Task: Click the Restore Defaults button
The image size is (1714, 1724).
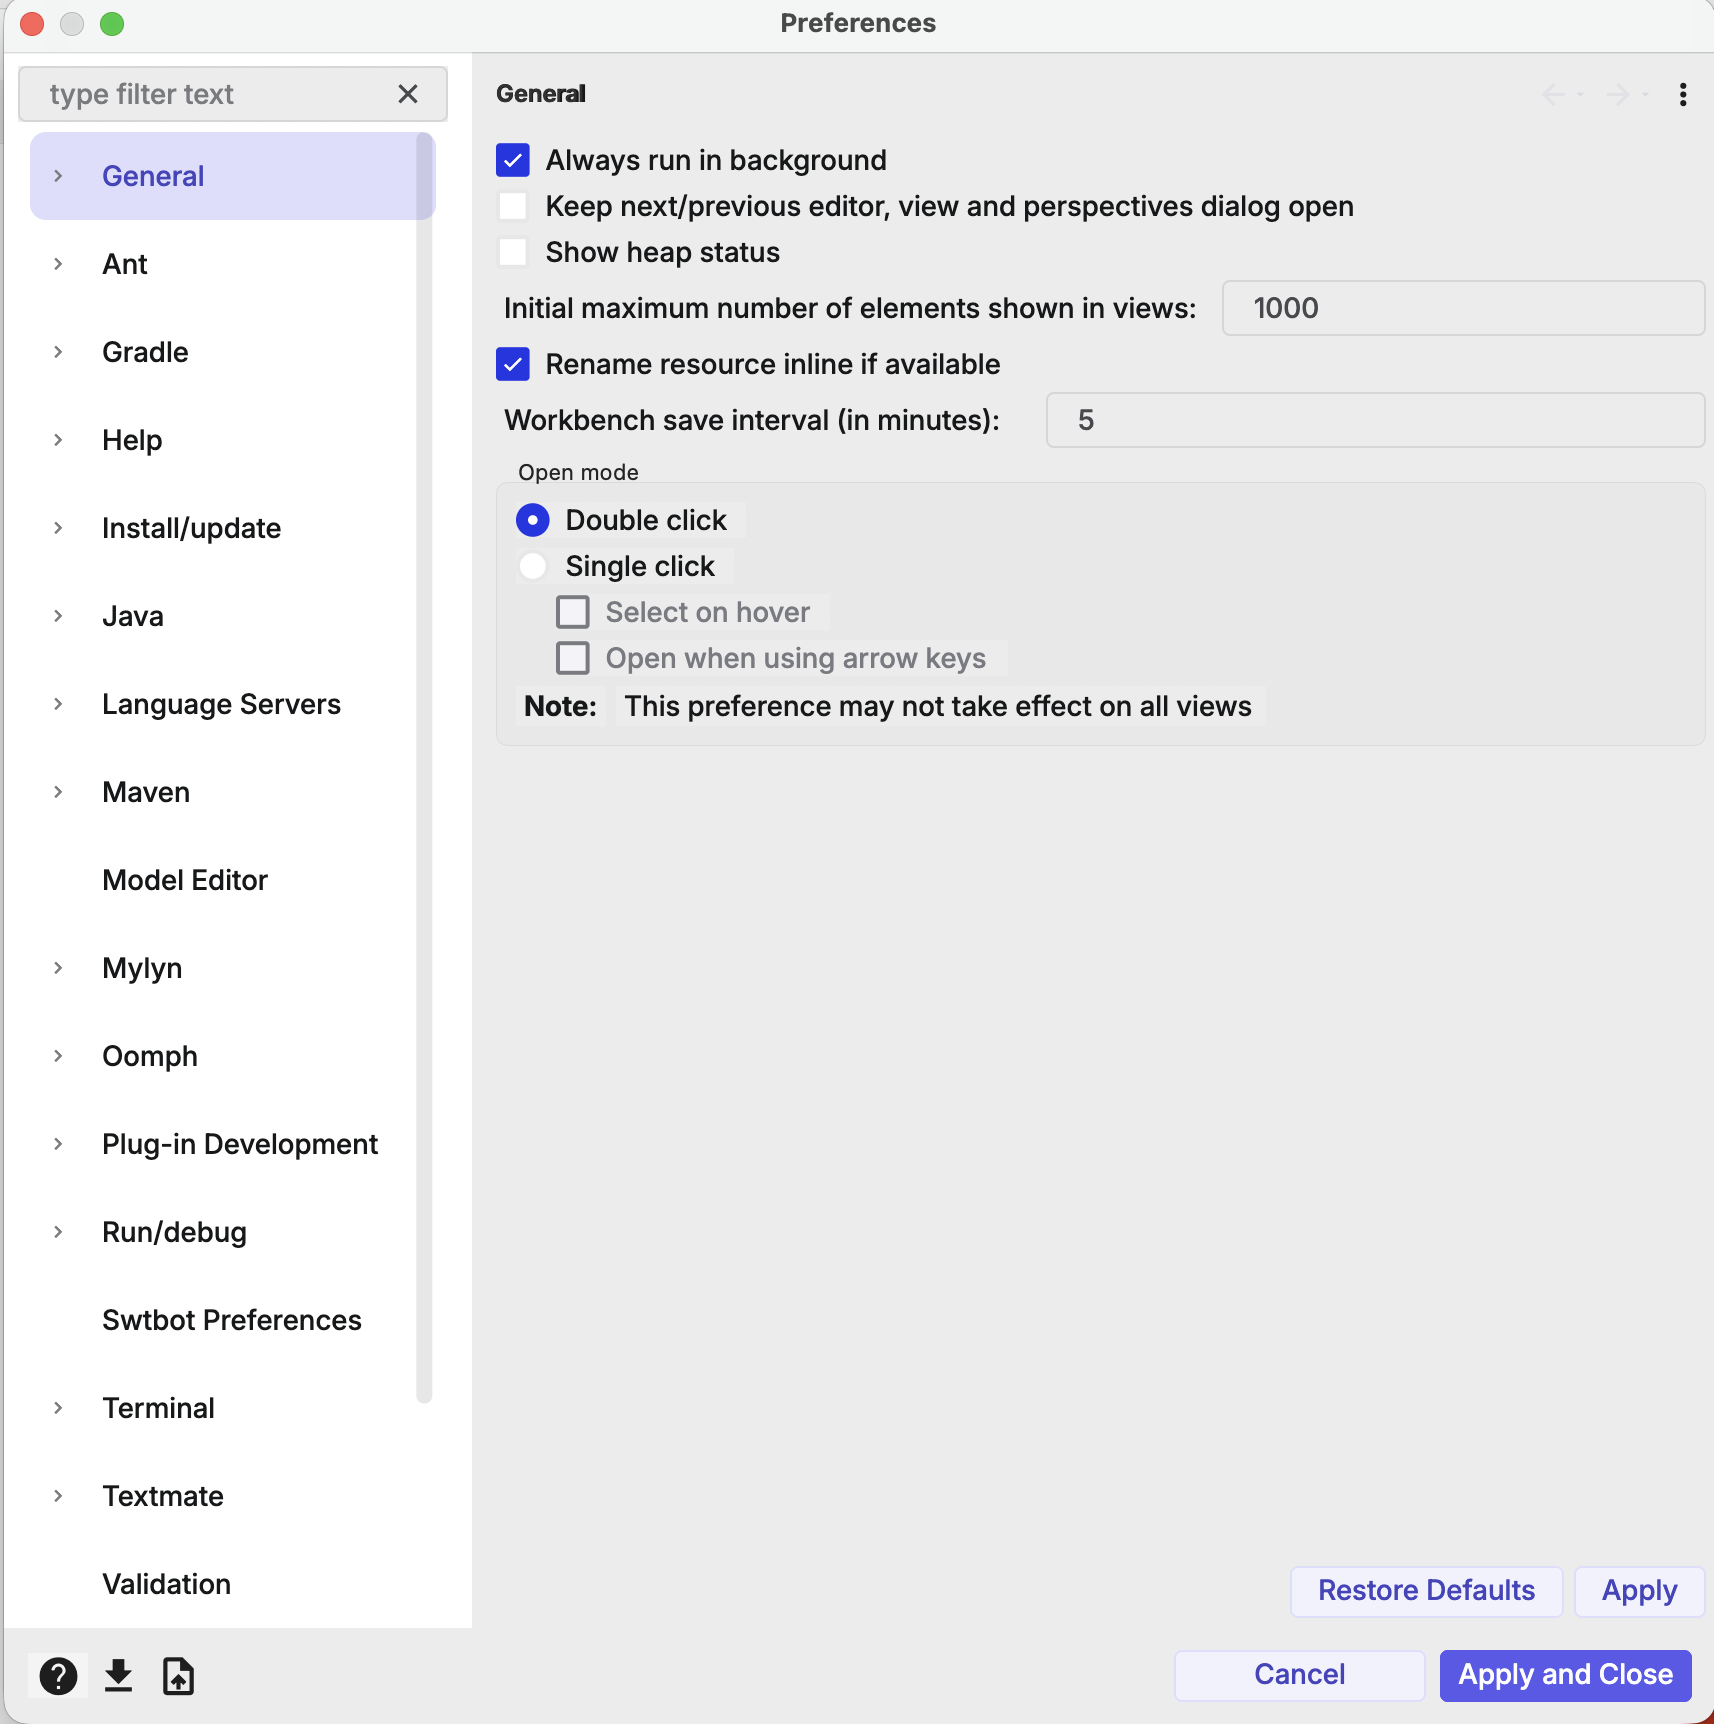Action: point(1426,1590)
